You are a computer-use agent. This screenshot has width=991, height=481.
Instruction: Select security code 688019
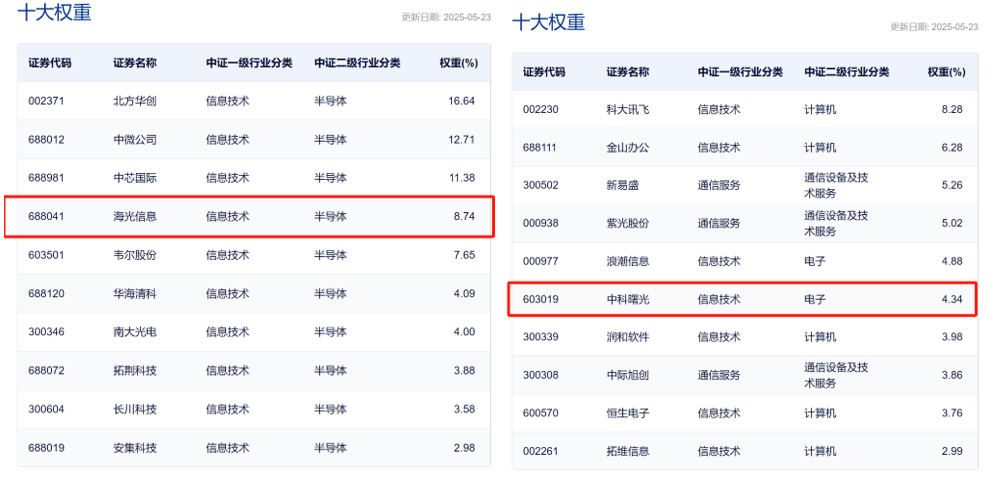[x=46, y=448]
